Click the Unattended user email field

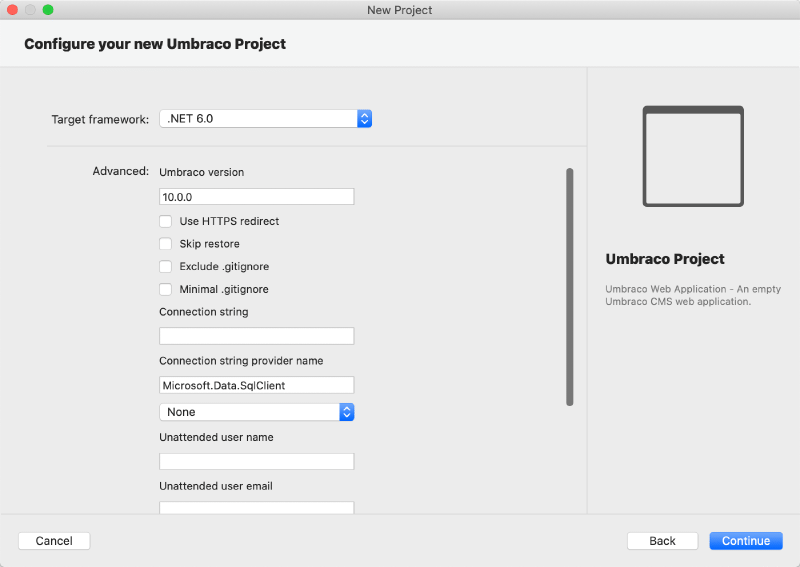tap(257, 508)
